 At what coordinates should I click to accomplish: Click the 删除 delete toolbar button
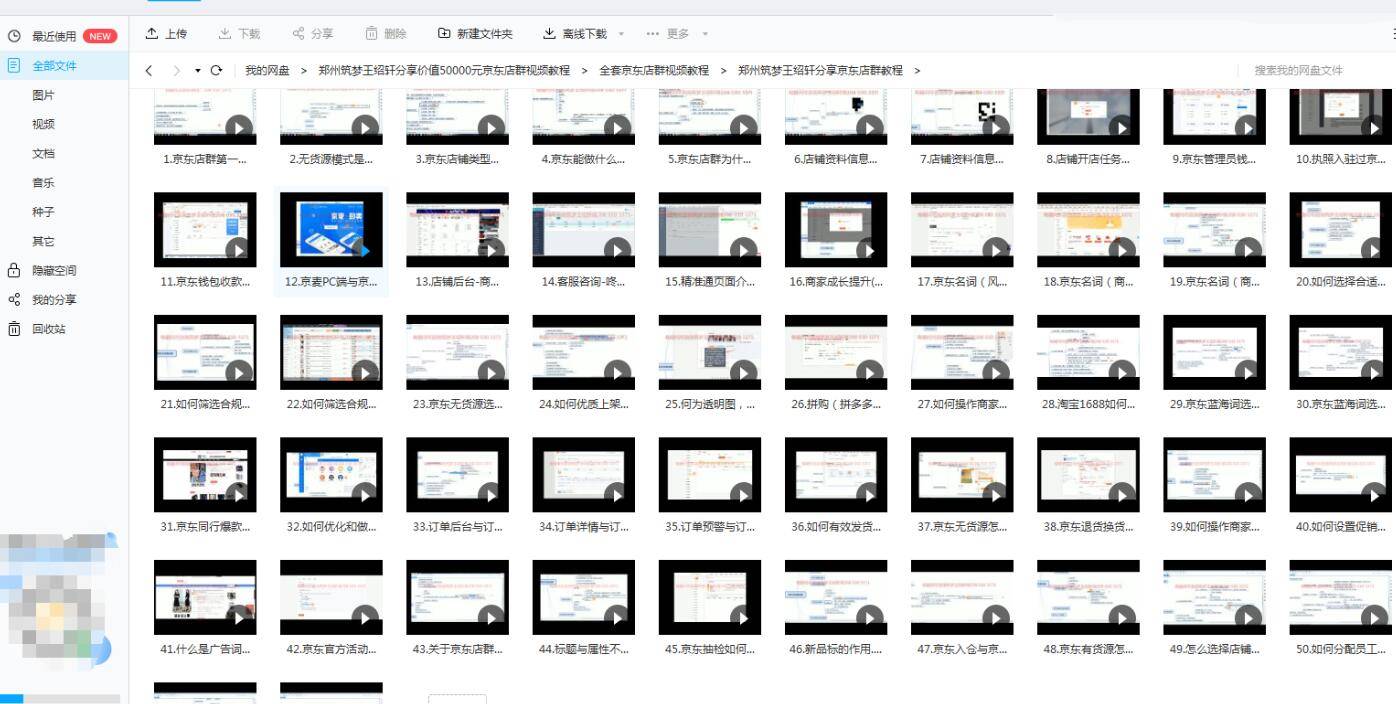386,34
